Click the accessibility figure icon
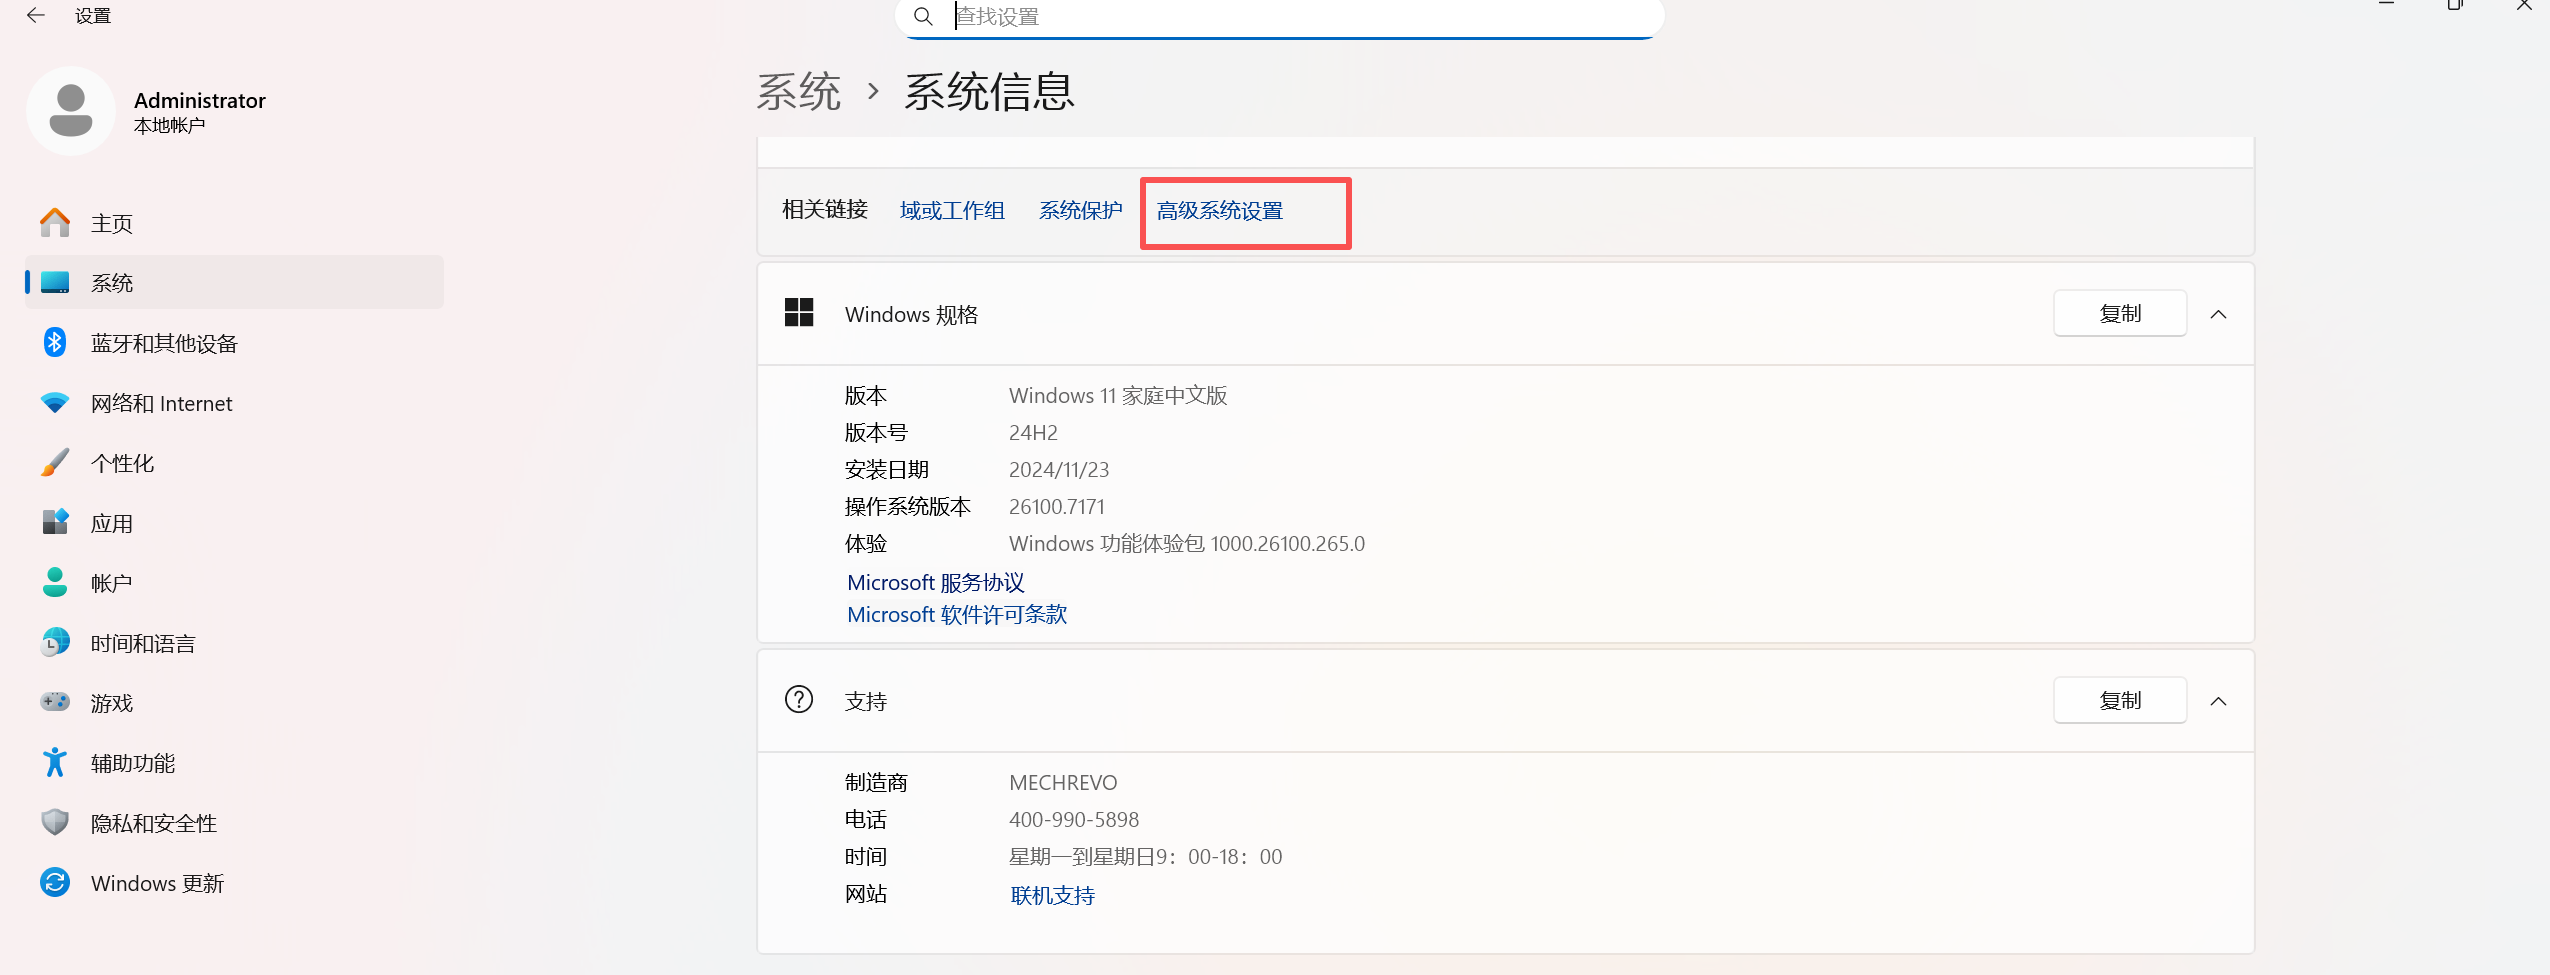The image size is (2550, 975). pyautogui.click(x=55, y=762)
